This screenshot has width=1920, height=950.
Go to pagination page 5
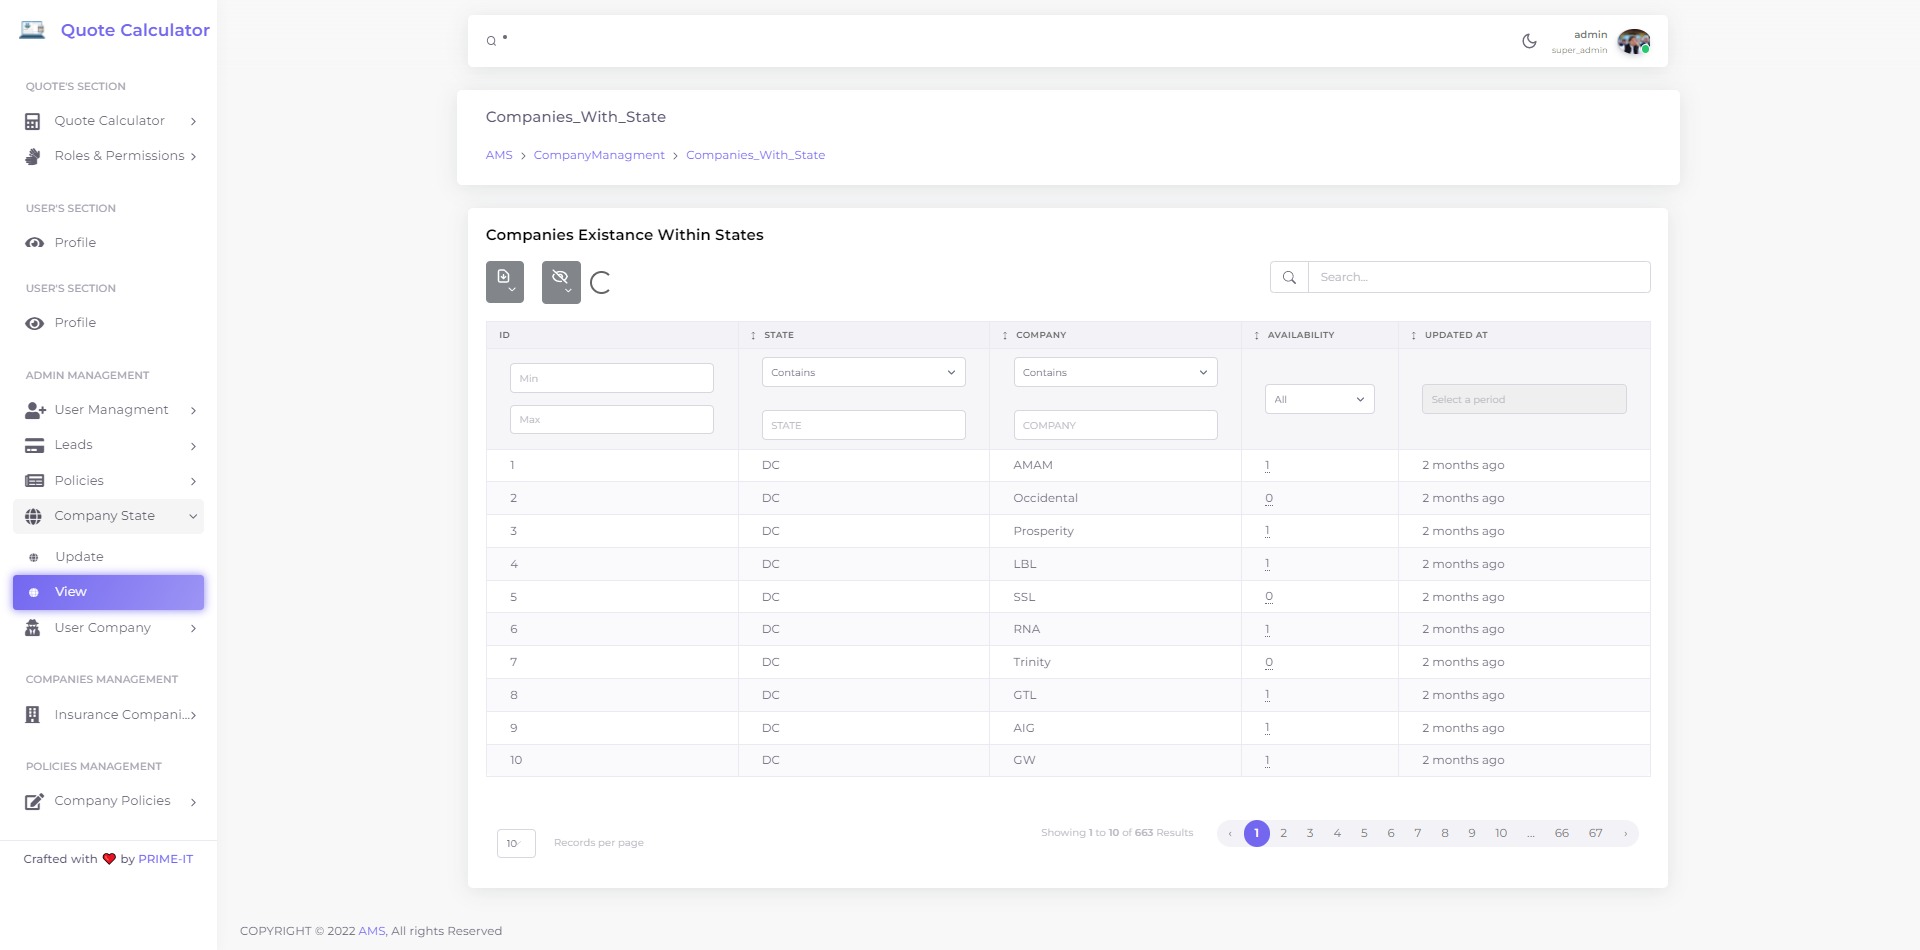click(x=1364, y=833)
